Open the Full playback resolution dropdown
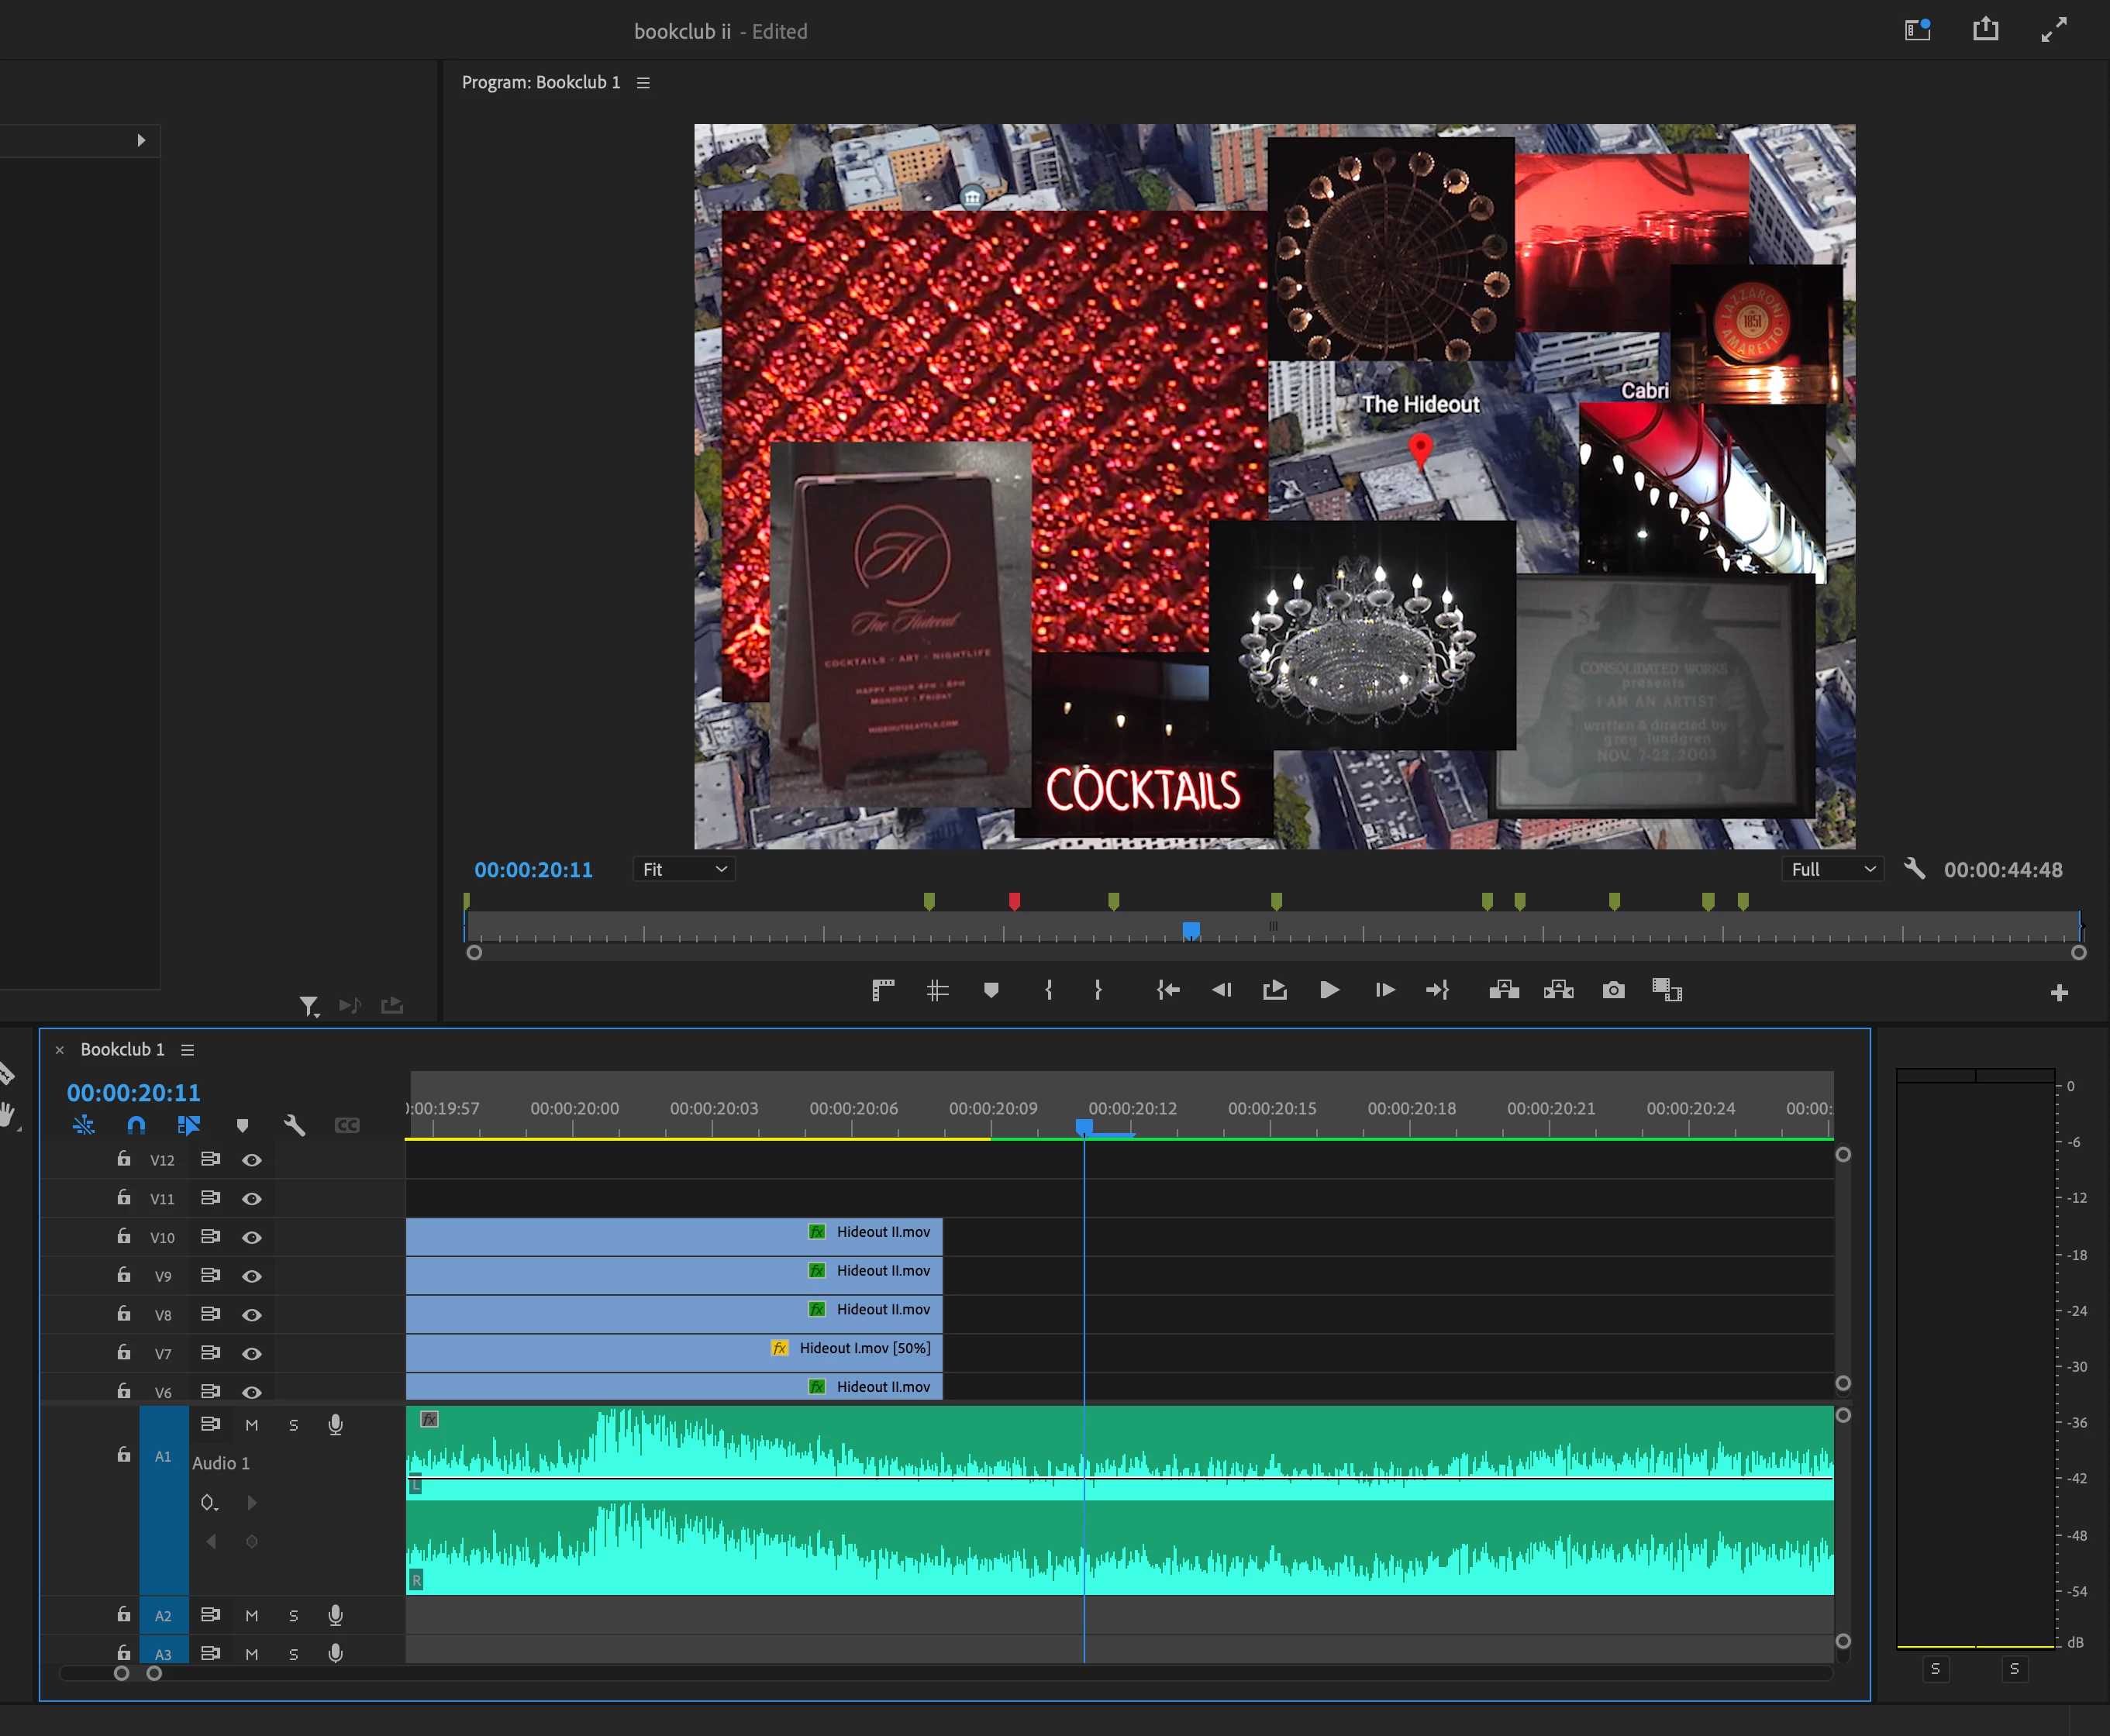 [1832, 869]
